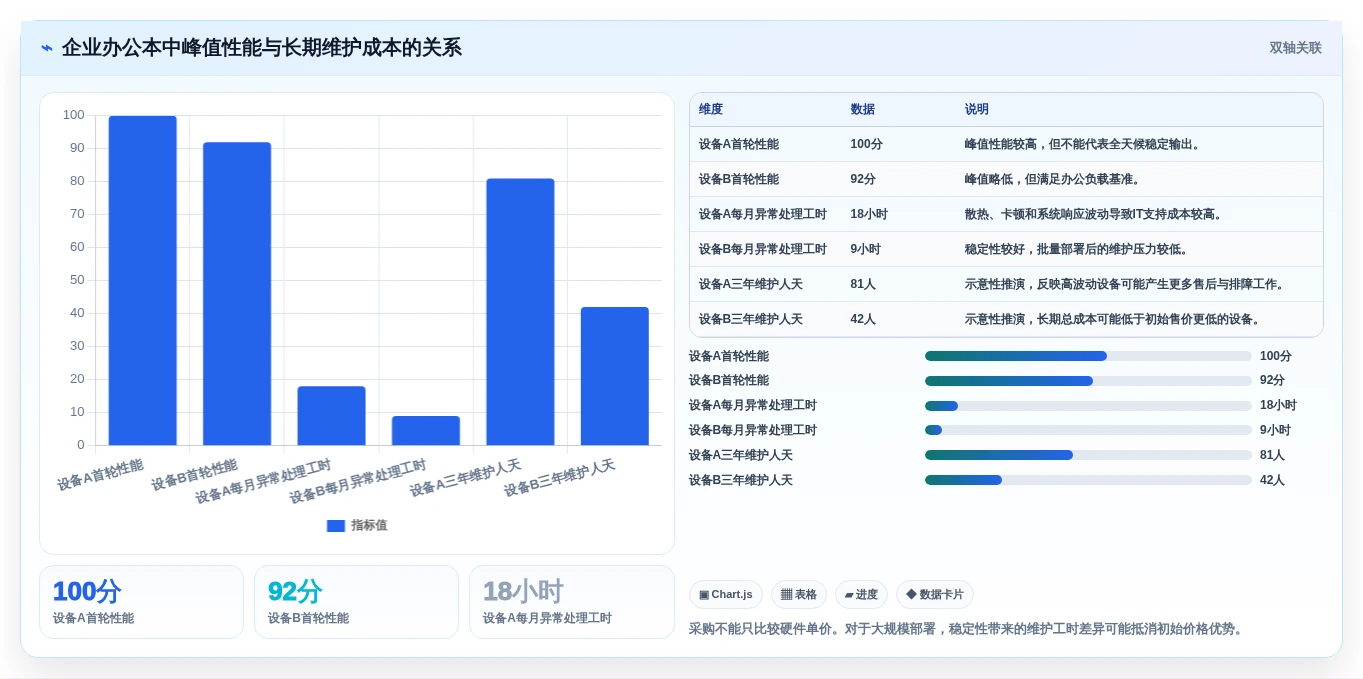Click the bar for 设备B每月异常处理工时

(426, 430)
